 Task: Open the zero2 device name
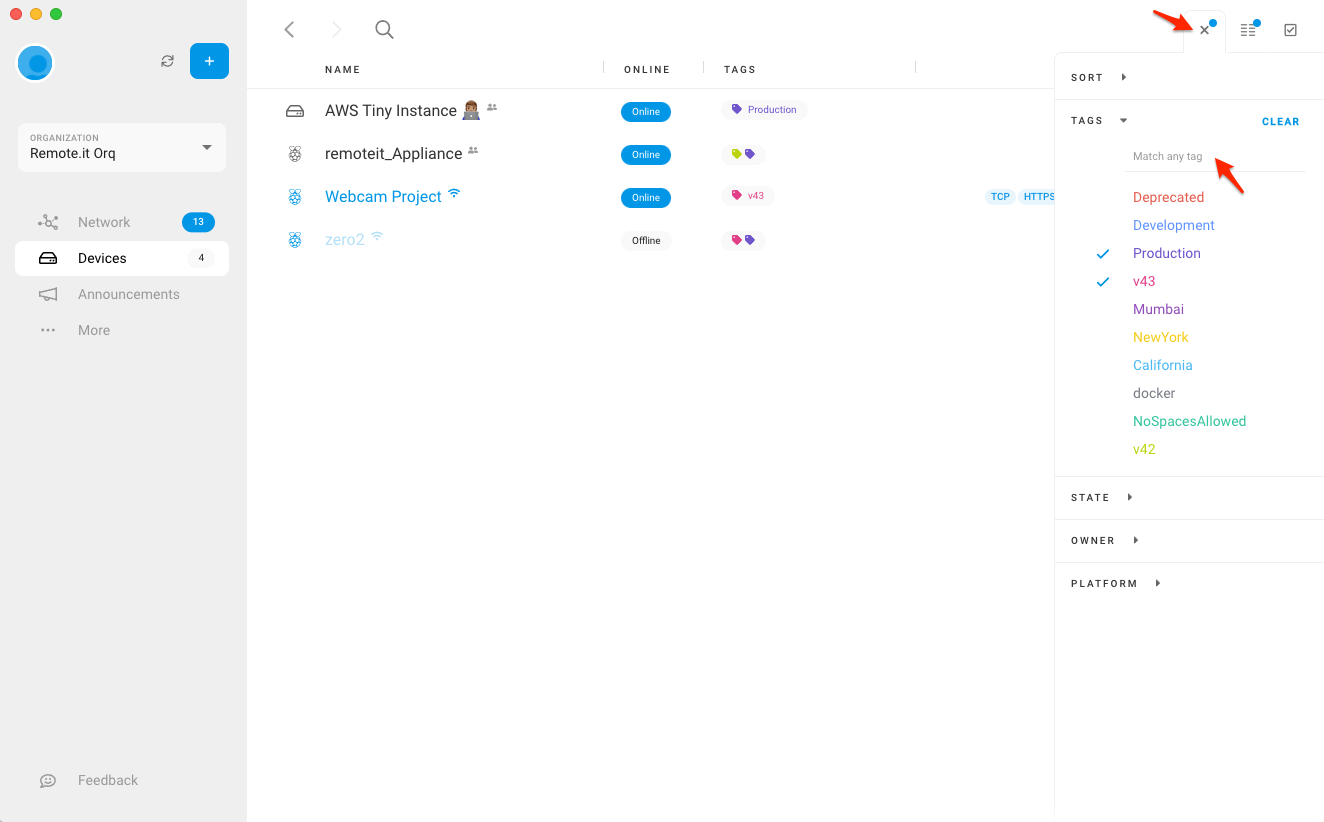(345, 240)
